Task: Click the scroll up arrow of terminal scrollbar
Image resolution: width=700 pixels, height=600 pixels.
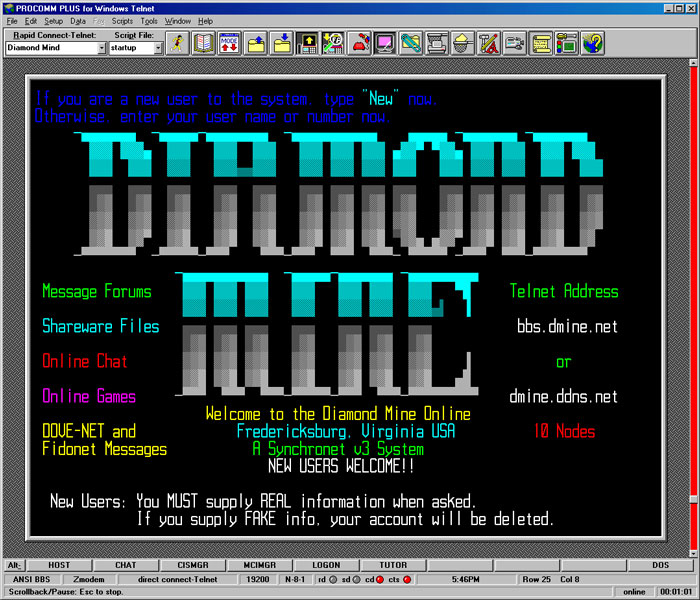Action: (x=693, y=62)
